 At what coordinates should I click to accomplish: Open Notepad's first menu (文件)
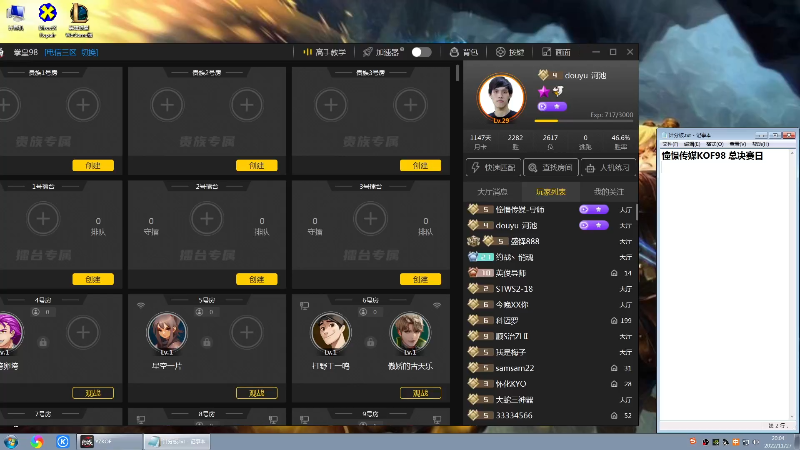coord(669,144)
